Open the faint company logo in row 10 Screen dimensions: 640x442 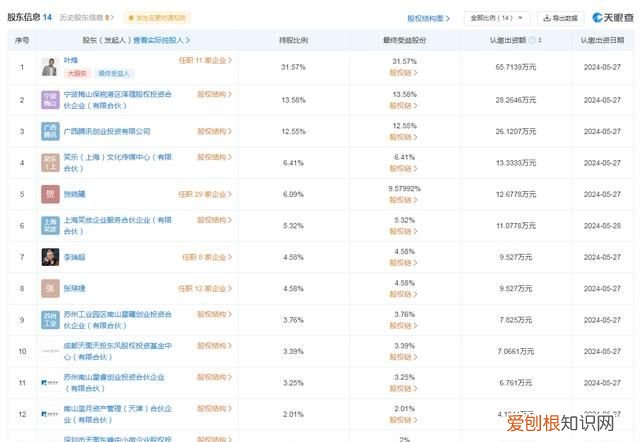point(50,351)
